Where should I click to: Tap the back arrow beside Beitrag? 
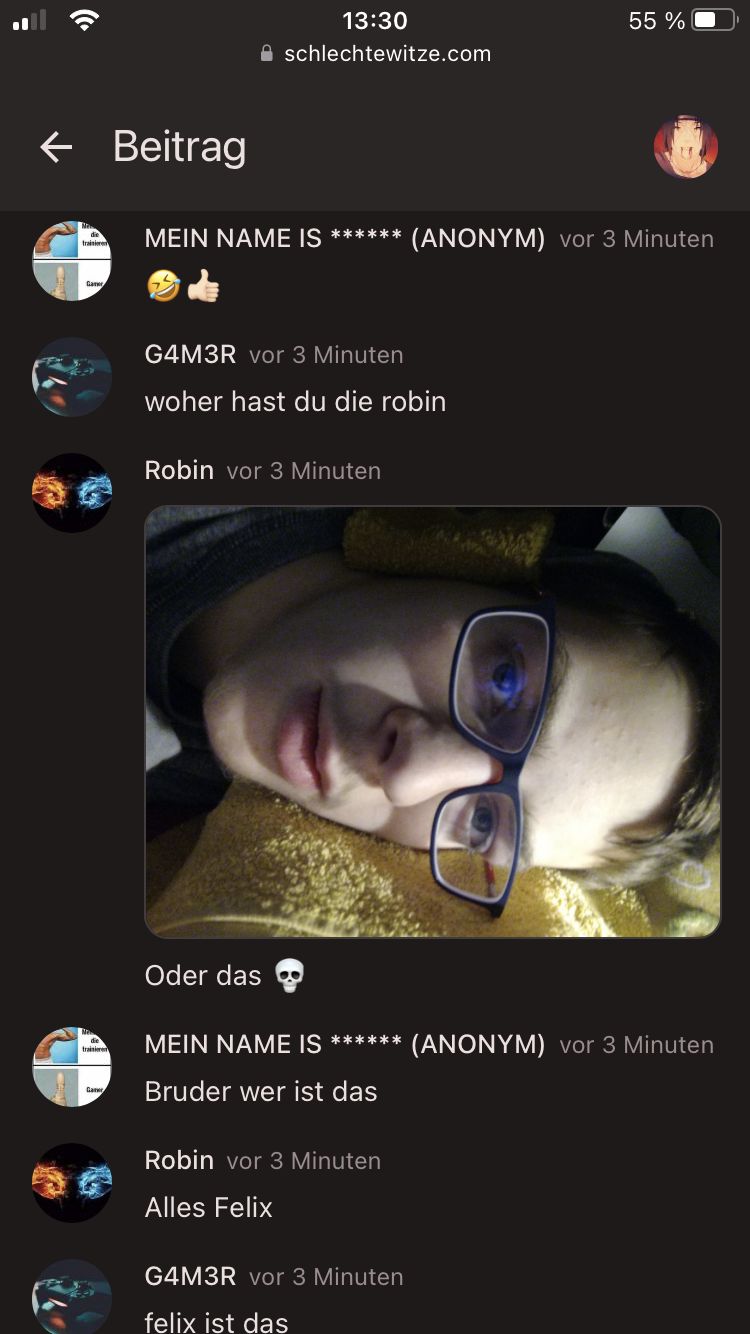tap(56, 148)
